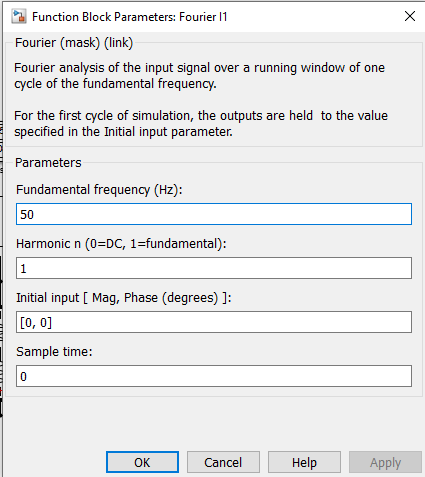Click the 'Fundamental frequency (Hz):' label
This screenshot has width=425, height=477.
click(99, 190)
